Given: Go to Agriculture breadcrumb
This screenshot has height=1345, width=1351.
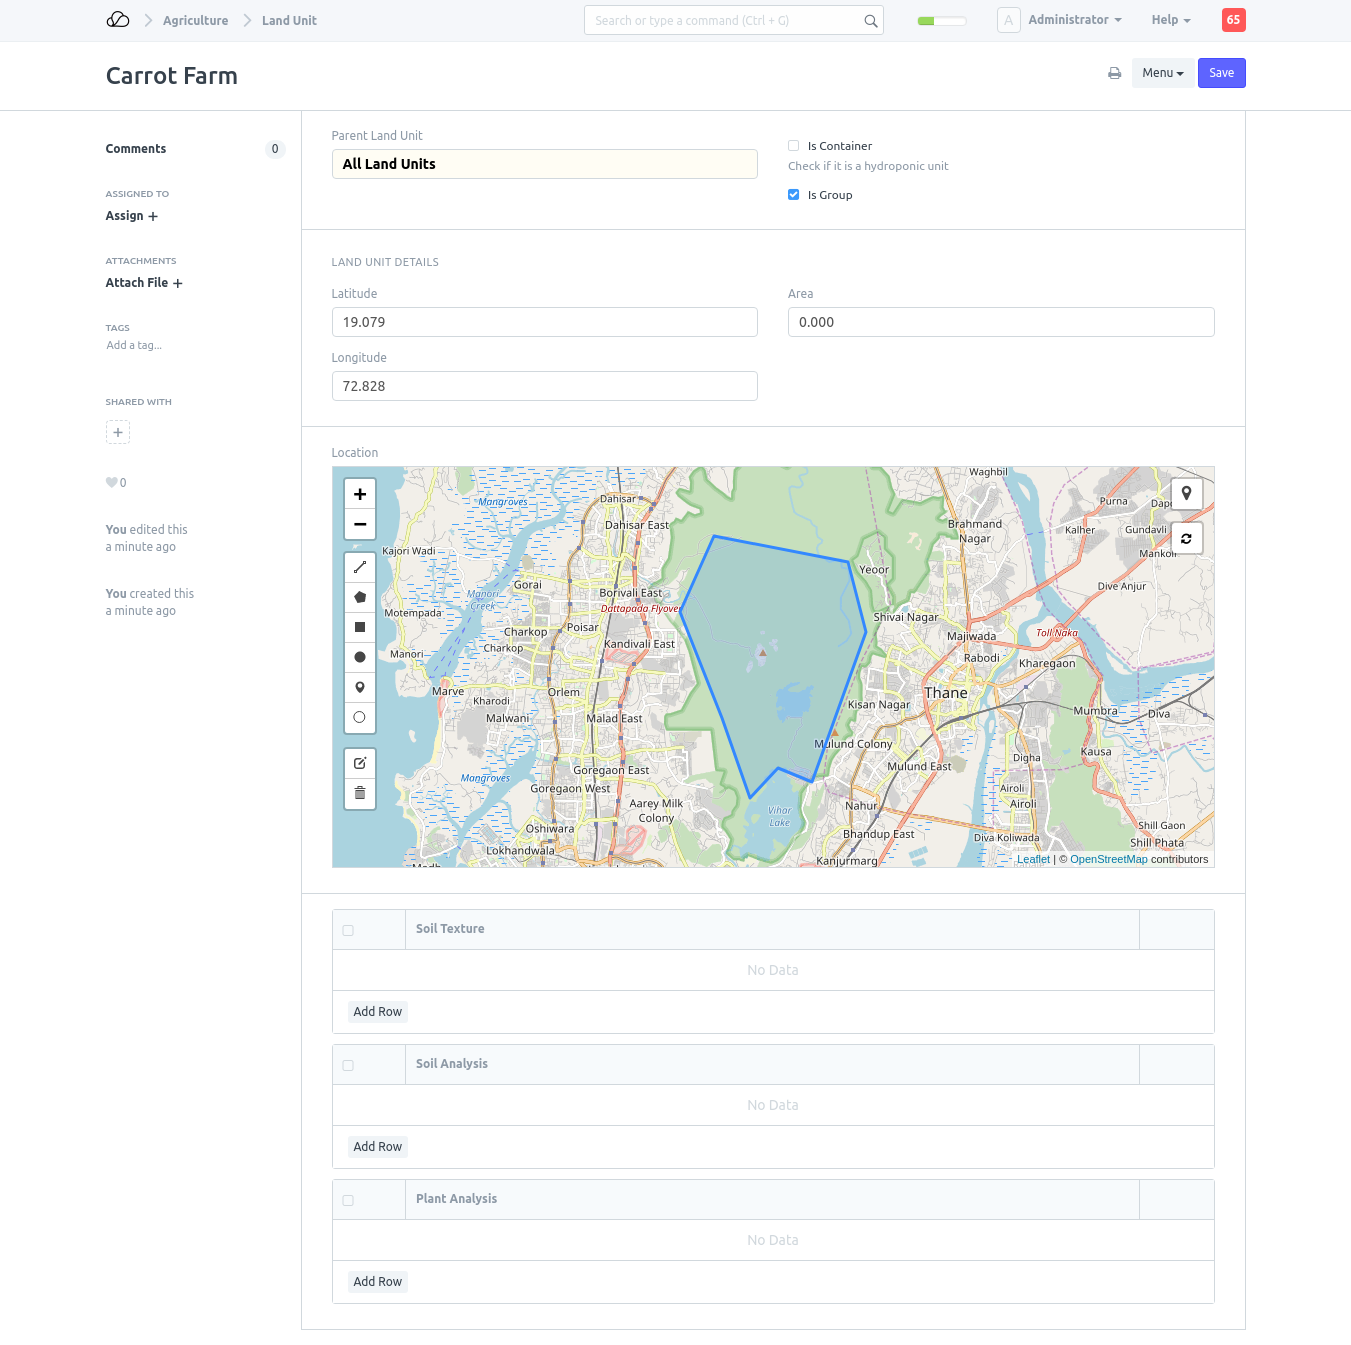Looking at the screenshot, I should tap(195, 21).
